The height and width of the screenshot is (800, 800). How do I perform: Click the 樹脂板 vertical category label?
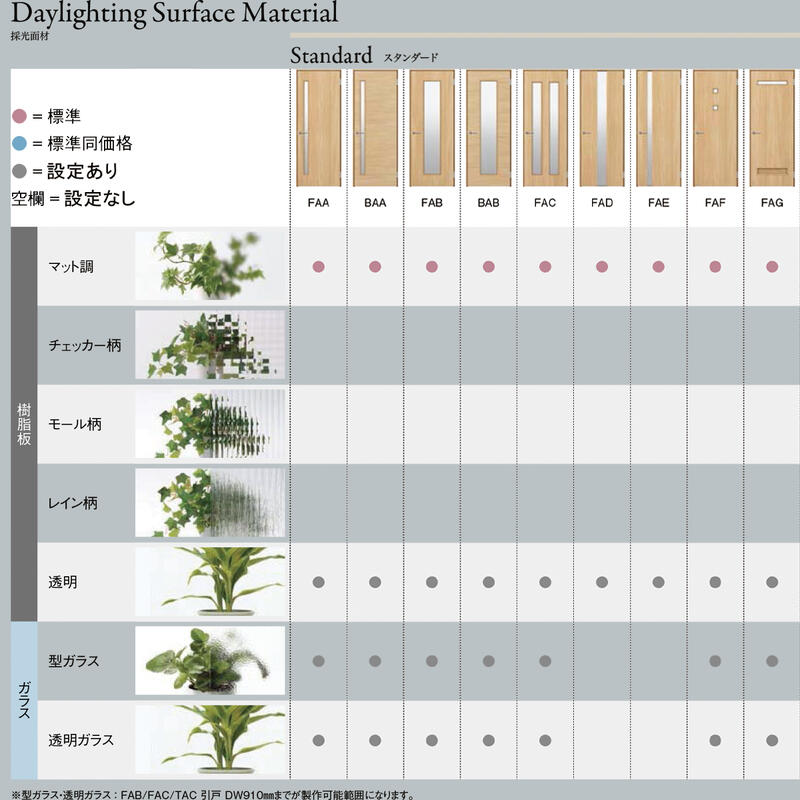[24, 425]
